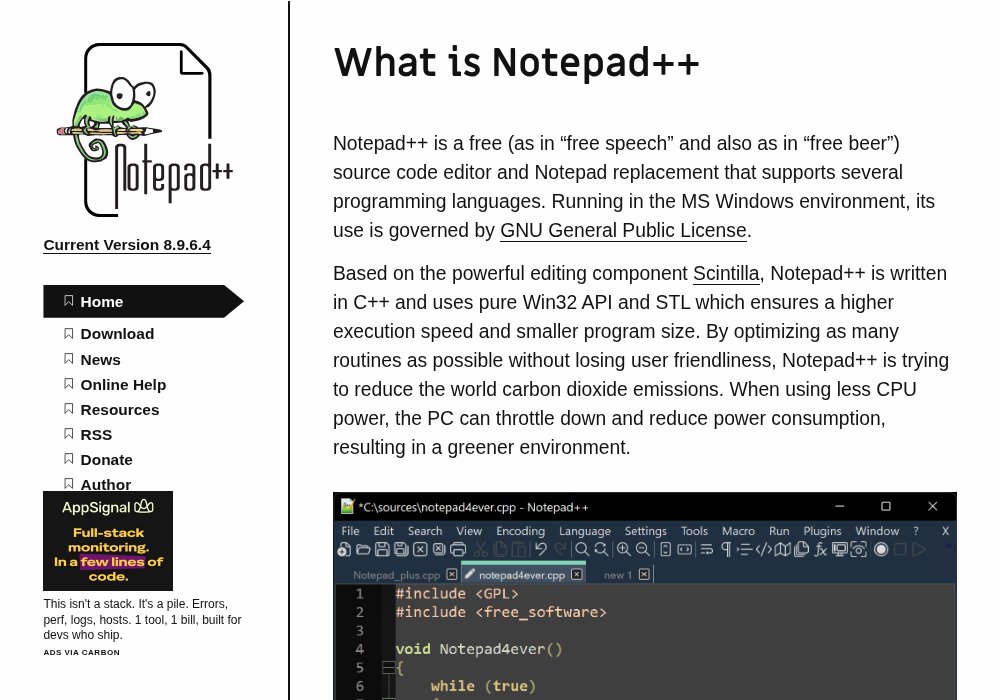
Task: Click Zoom In icon in Notepad++ screenshot toolbar
Action: click(x=624, y=550)
